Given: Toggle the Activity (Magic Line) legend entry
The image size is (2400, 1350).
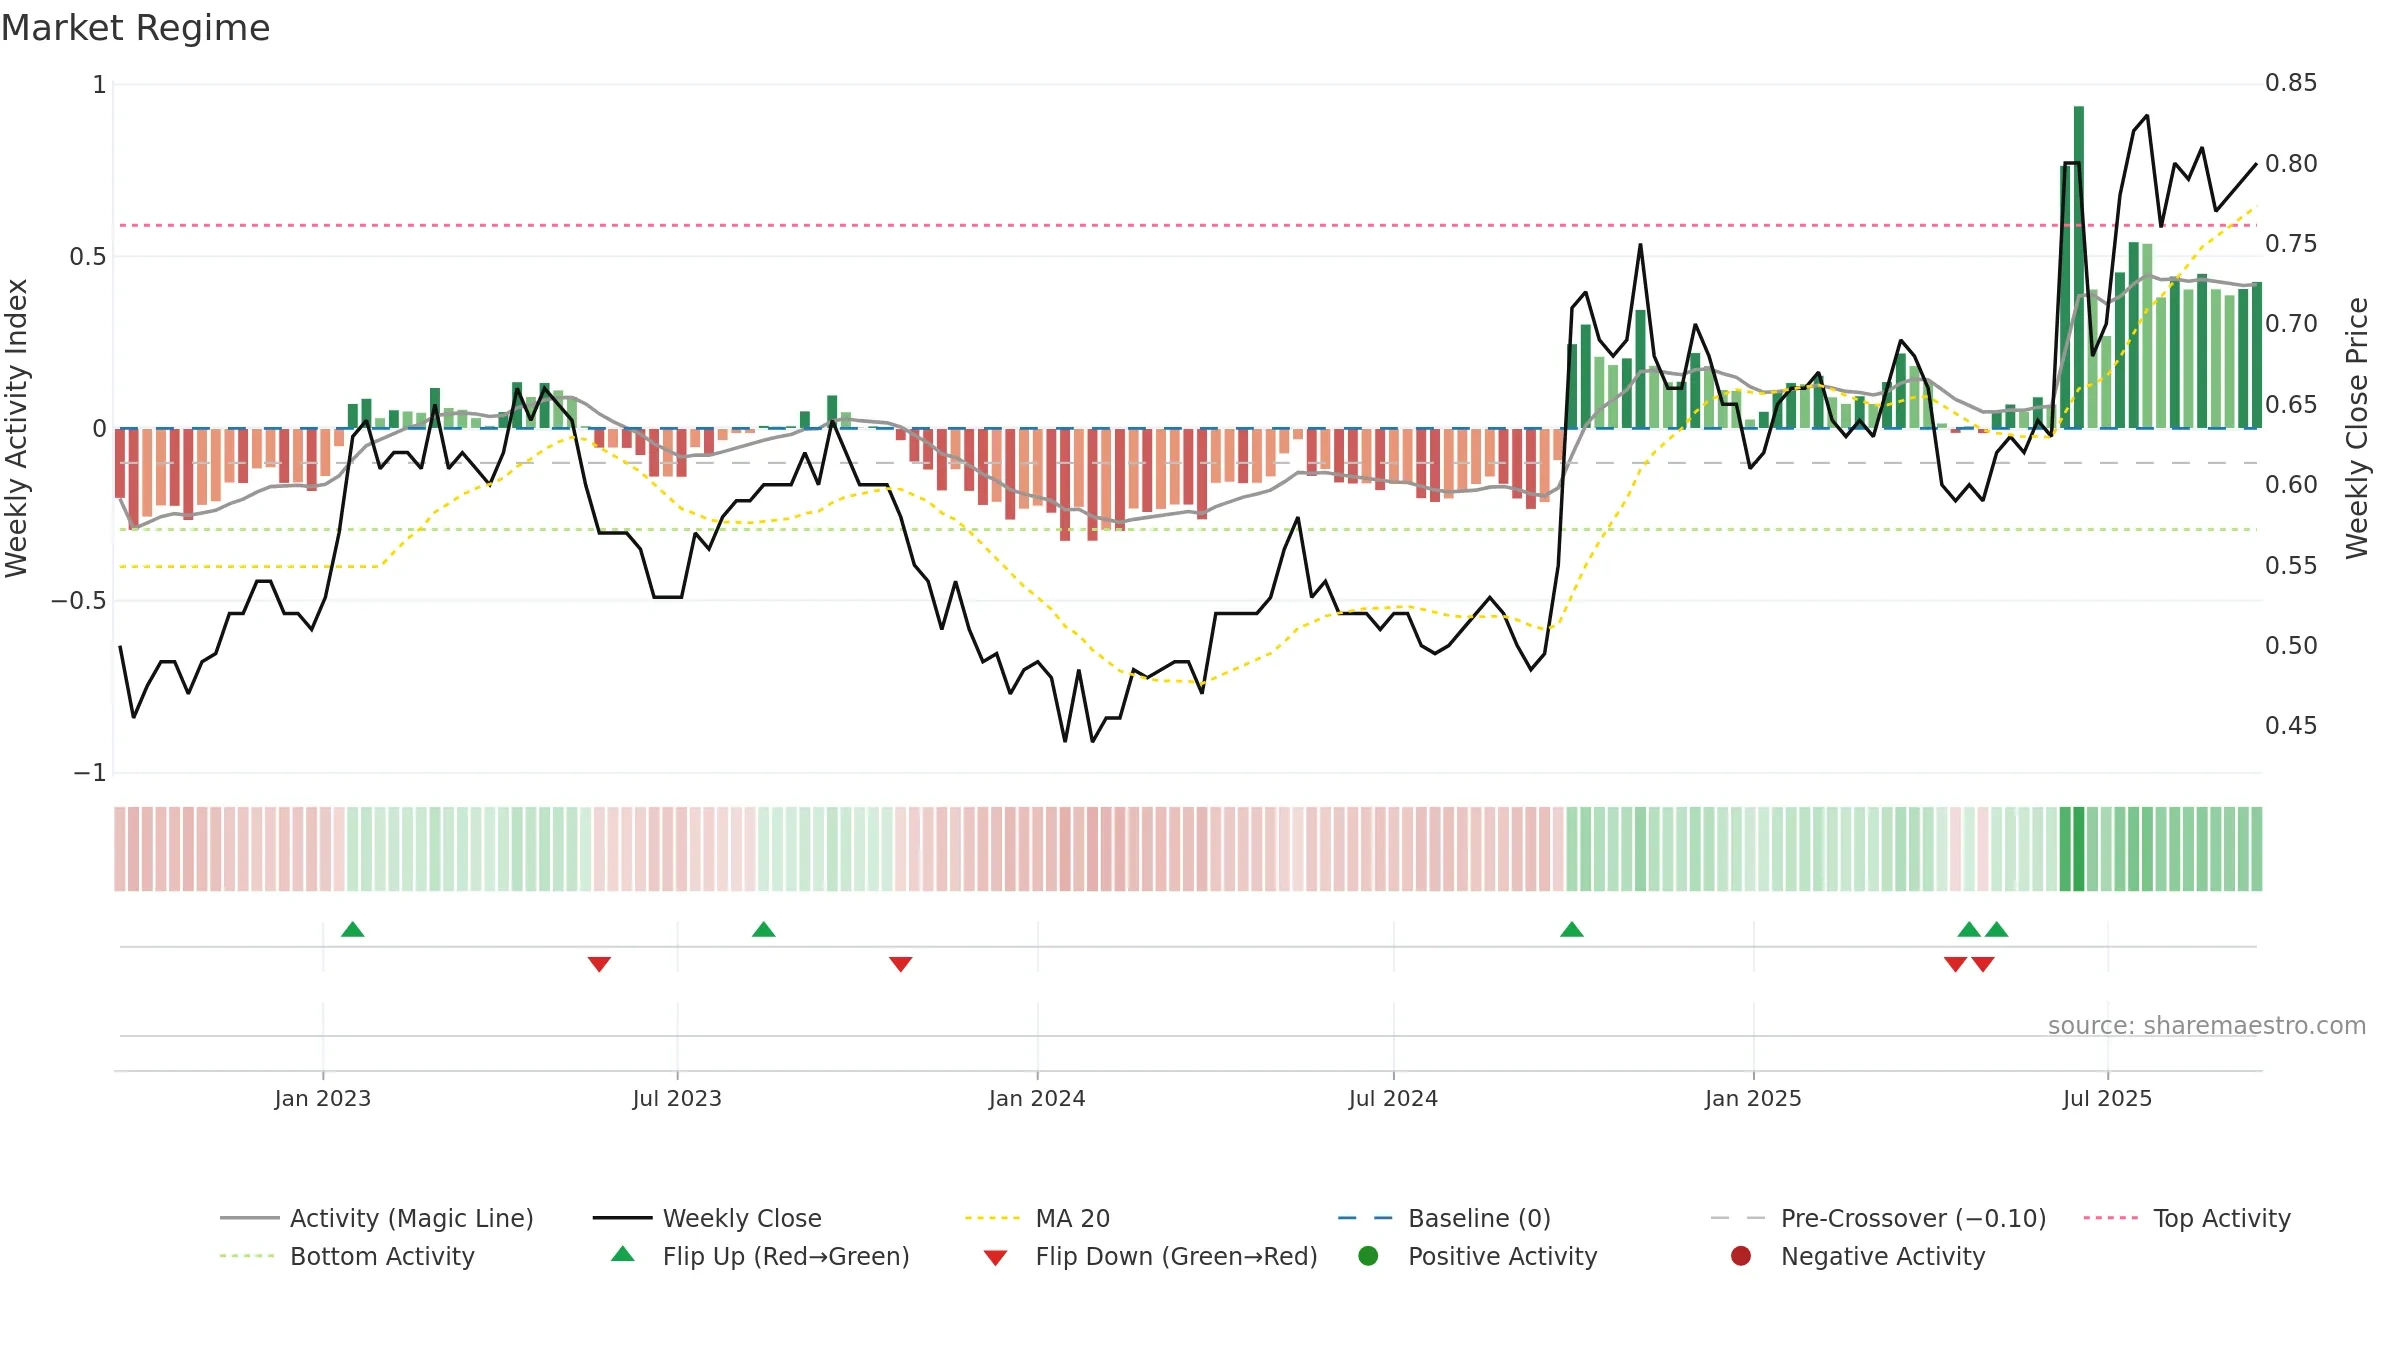Looking at the screenshot, I should pos(377,1218).
